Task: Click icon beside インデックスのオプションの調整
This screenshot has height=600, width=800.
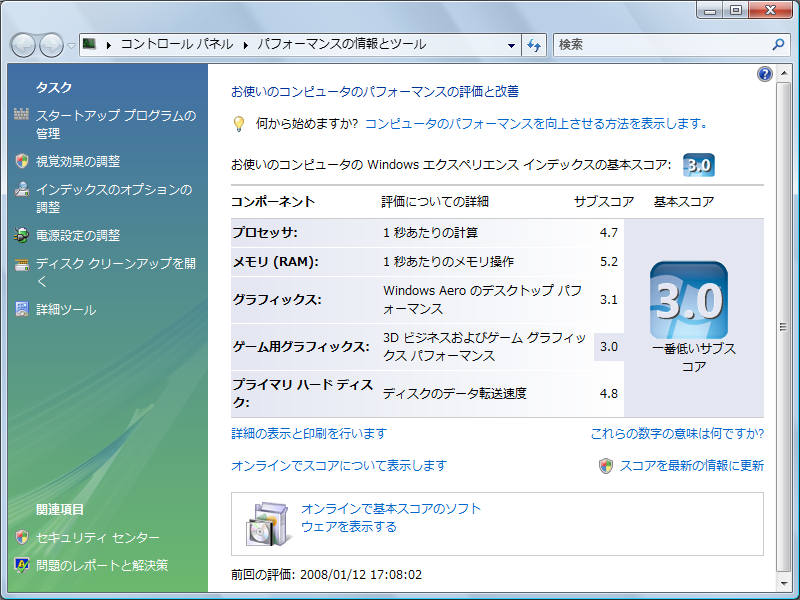Action: (21, 189)
